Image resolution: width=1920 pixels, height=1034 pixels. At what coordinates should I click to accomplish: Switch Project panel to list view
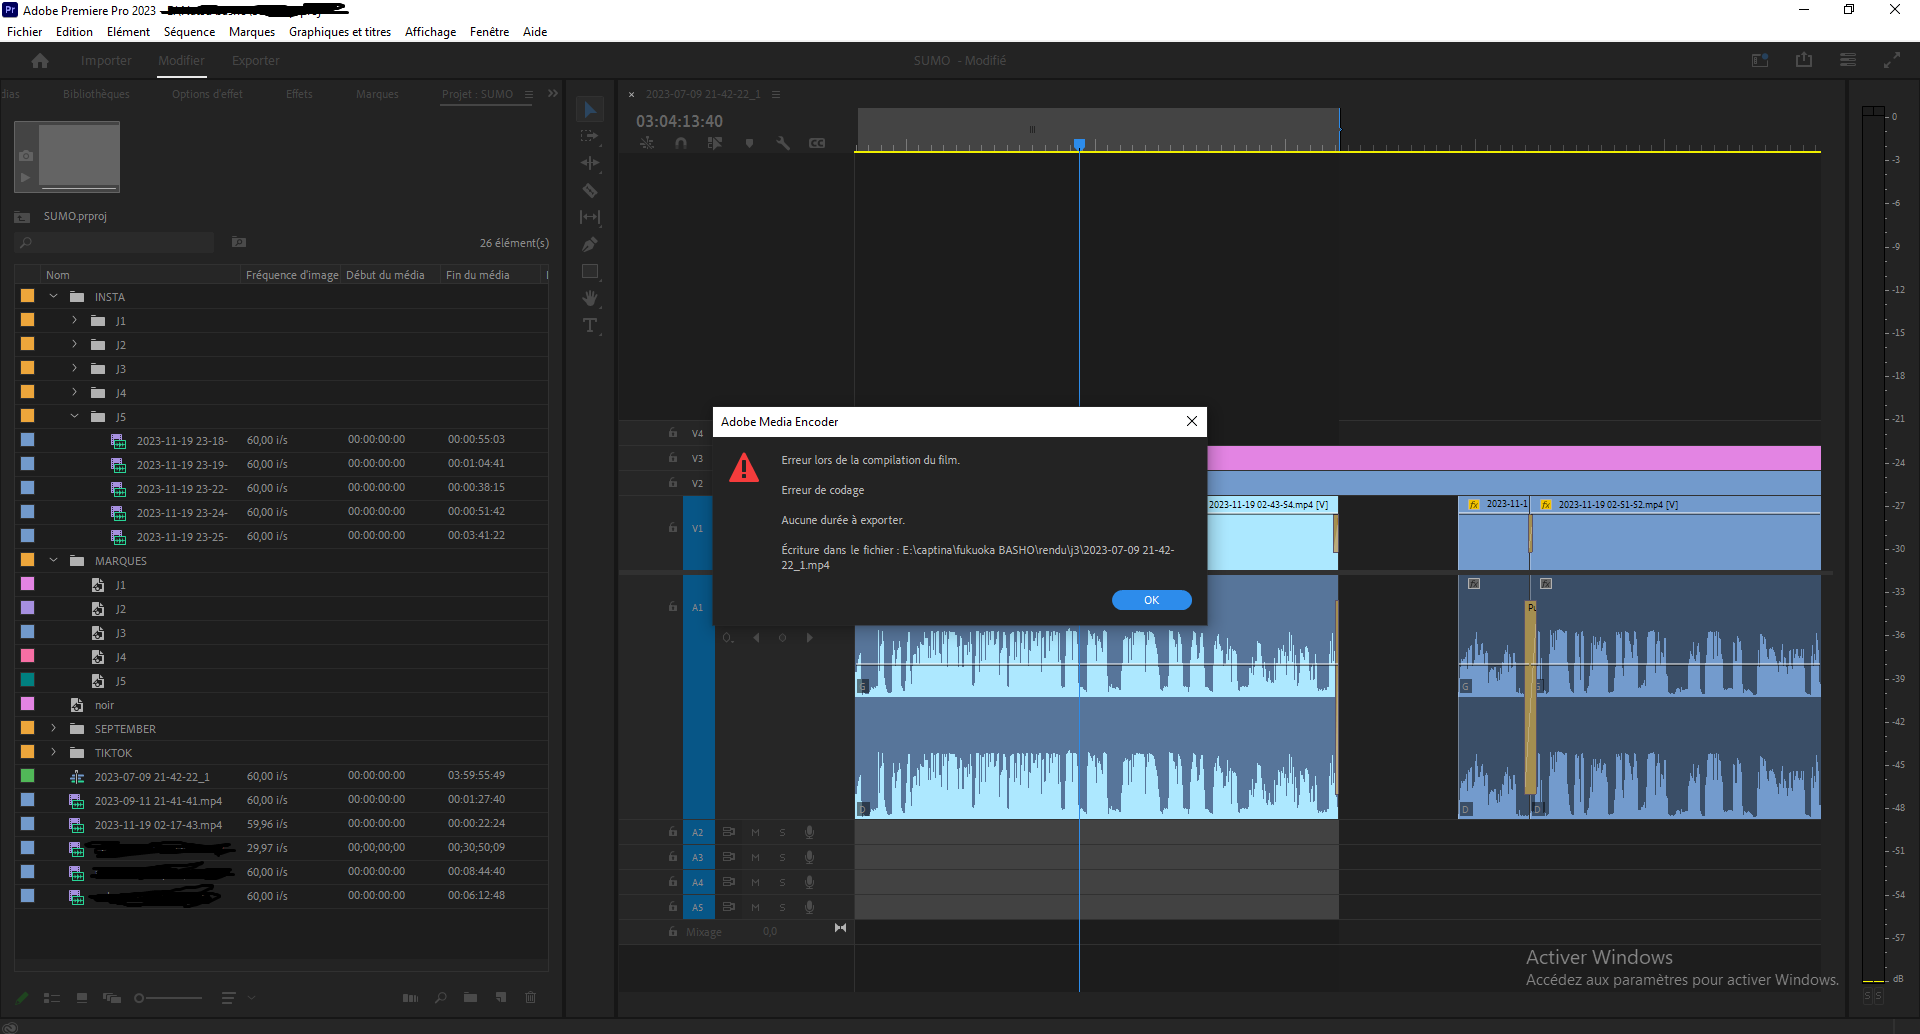coord(52,998)
